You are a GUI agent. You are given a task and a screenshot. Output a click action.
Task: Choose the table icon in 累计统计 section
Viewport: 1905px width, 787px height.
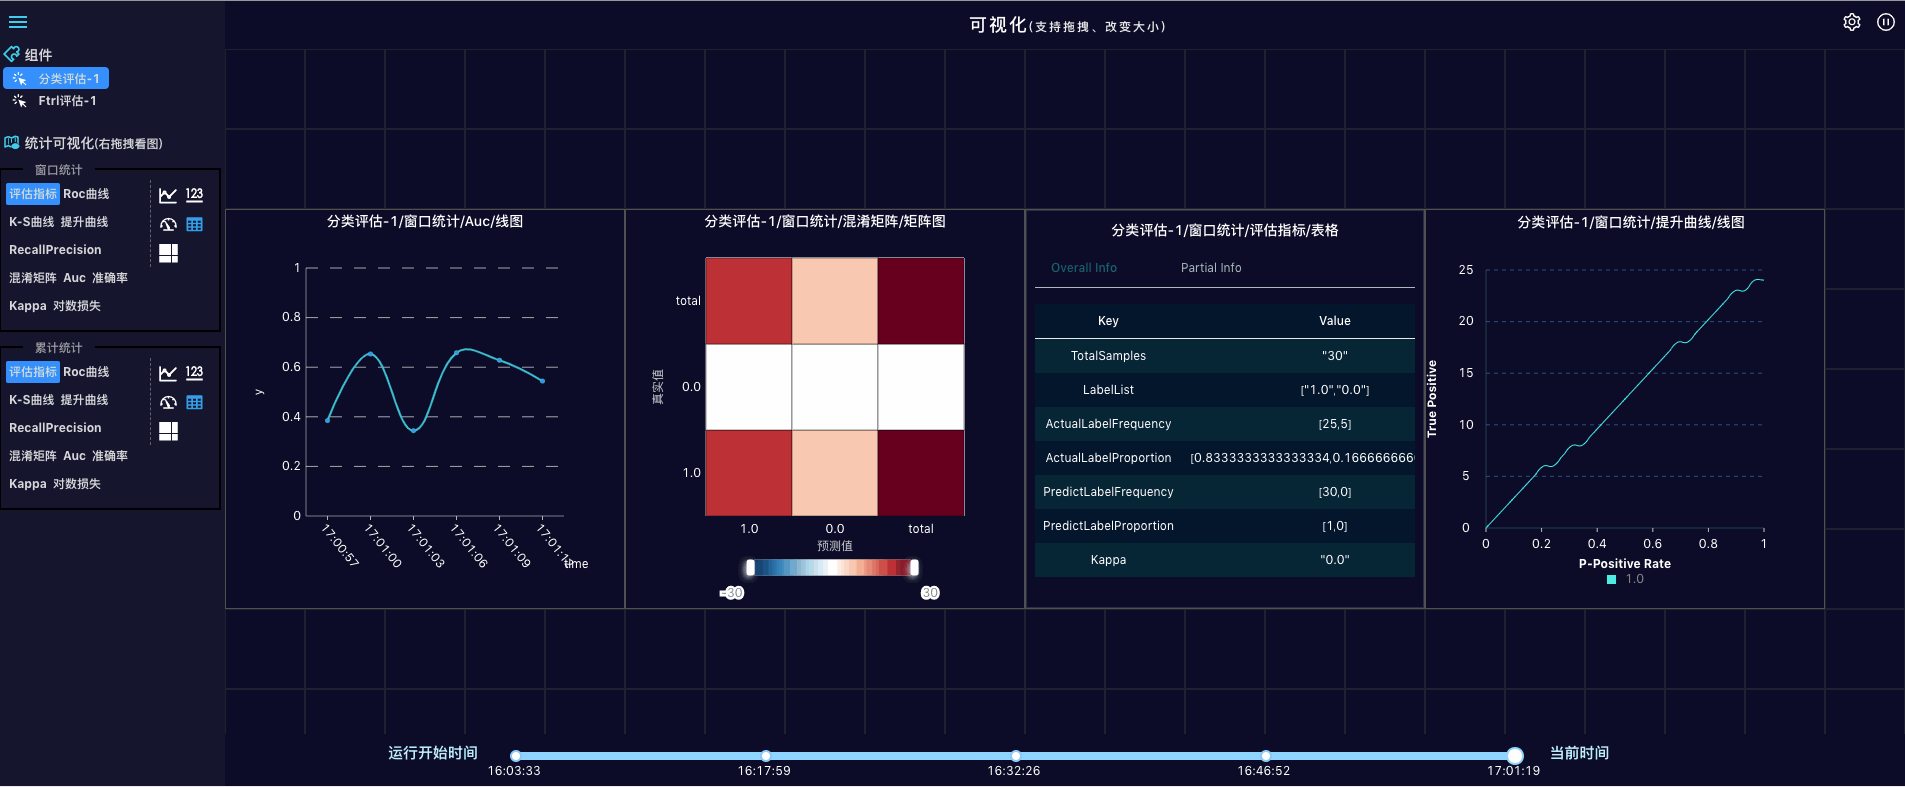[194, 403]
